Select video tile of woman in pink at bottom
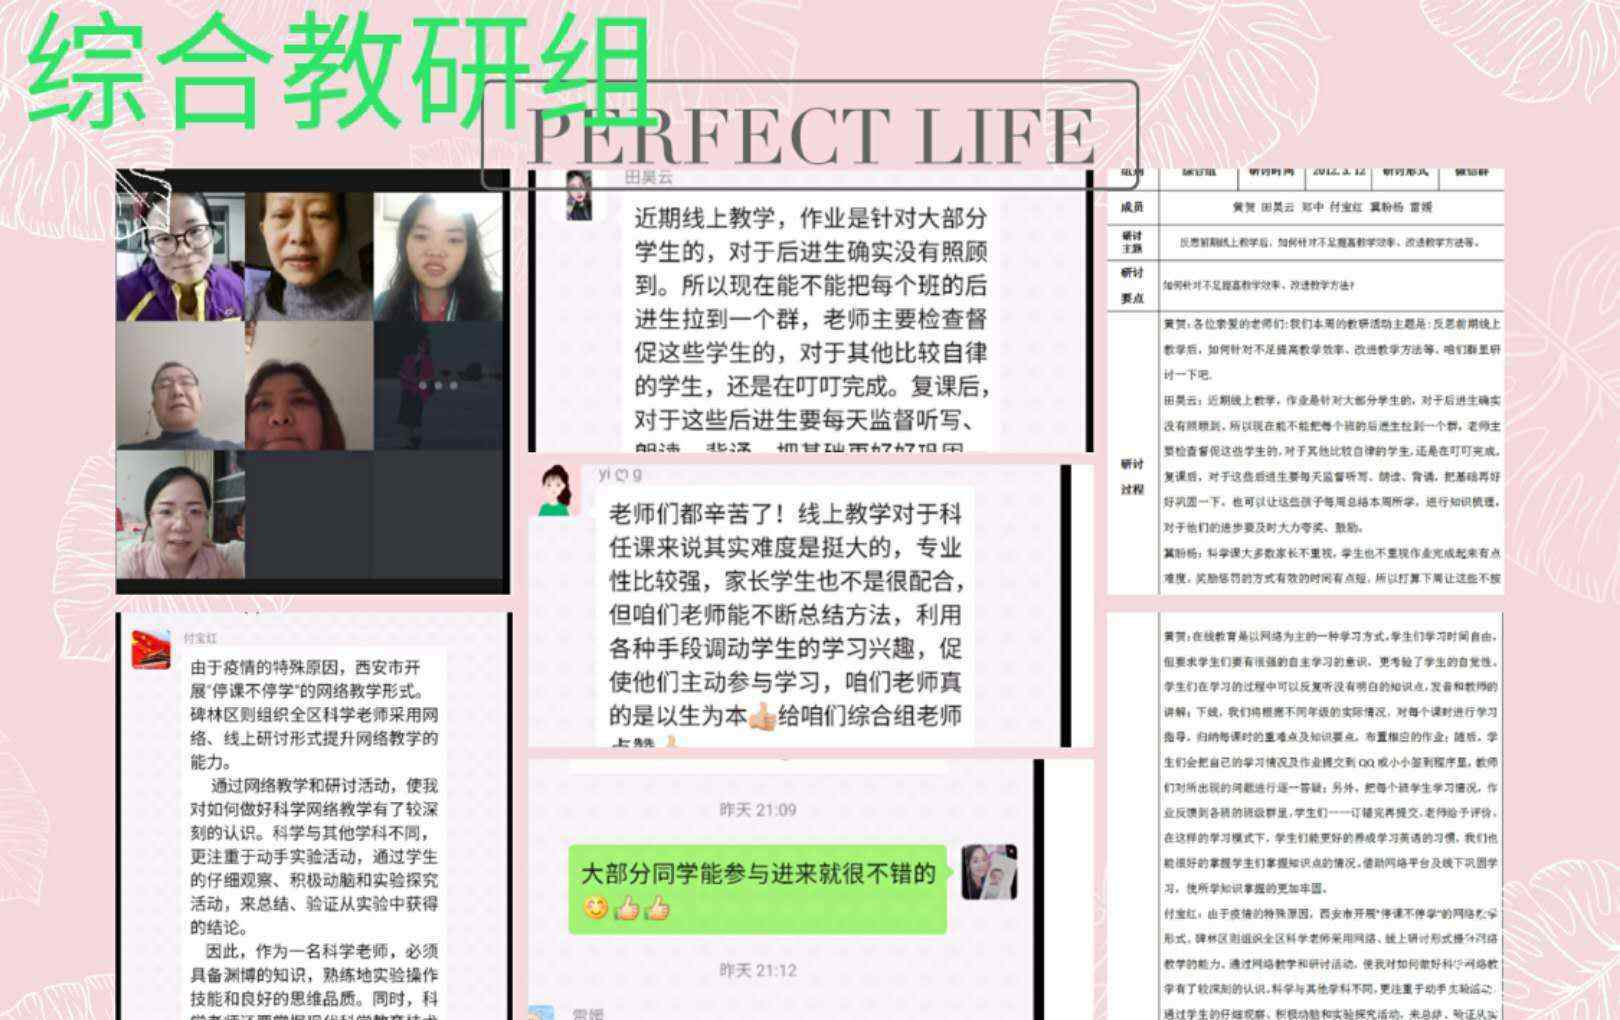 (x=181, y=514)
